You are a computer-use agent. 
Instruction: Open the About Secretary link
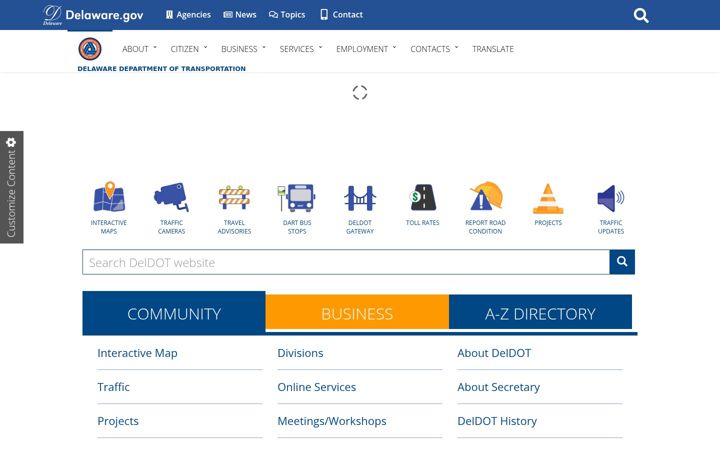499,387
